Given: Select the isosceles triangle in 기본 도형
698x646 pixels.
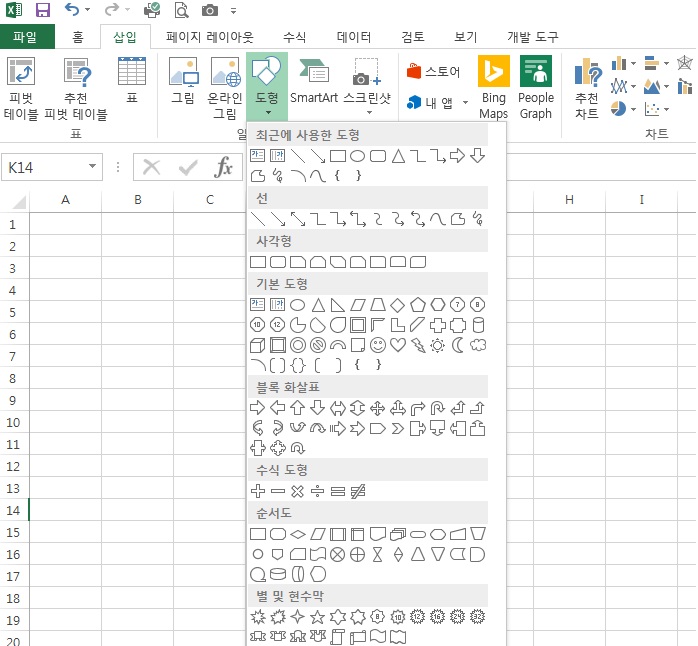Looking at the screenshot, I should [x=318, y=305].
